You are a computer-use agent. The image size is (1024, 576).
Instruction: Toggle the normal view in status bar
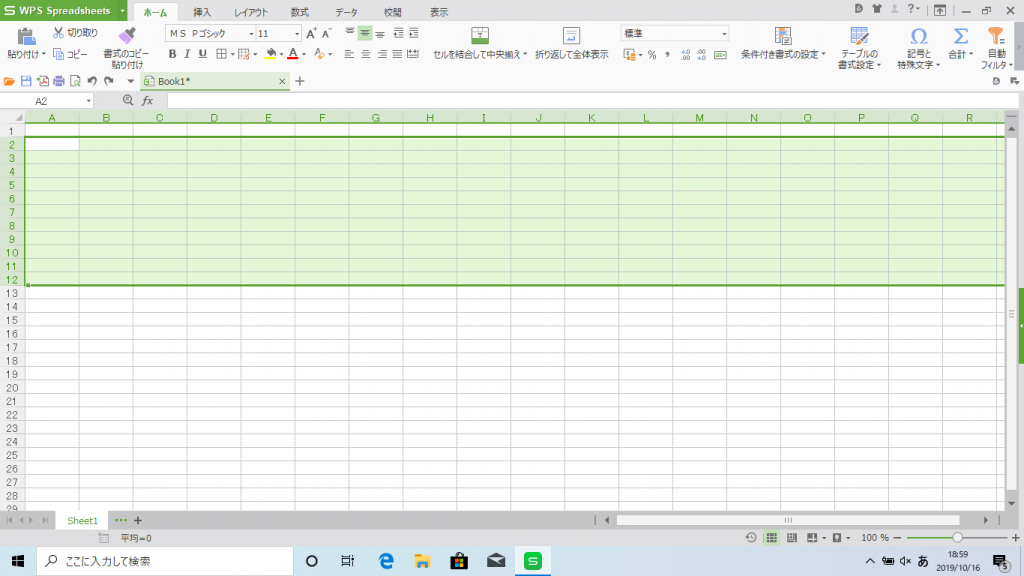[x=771, y=538]
